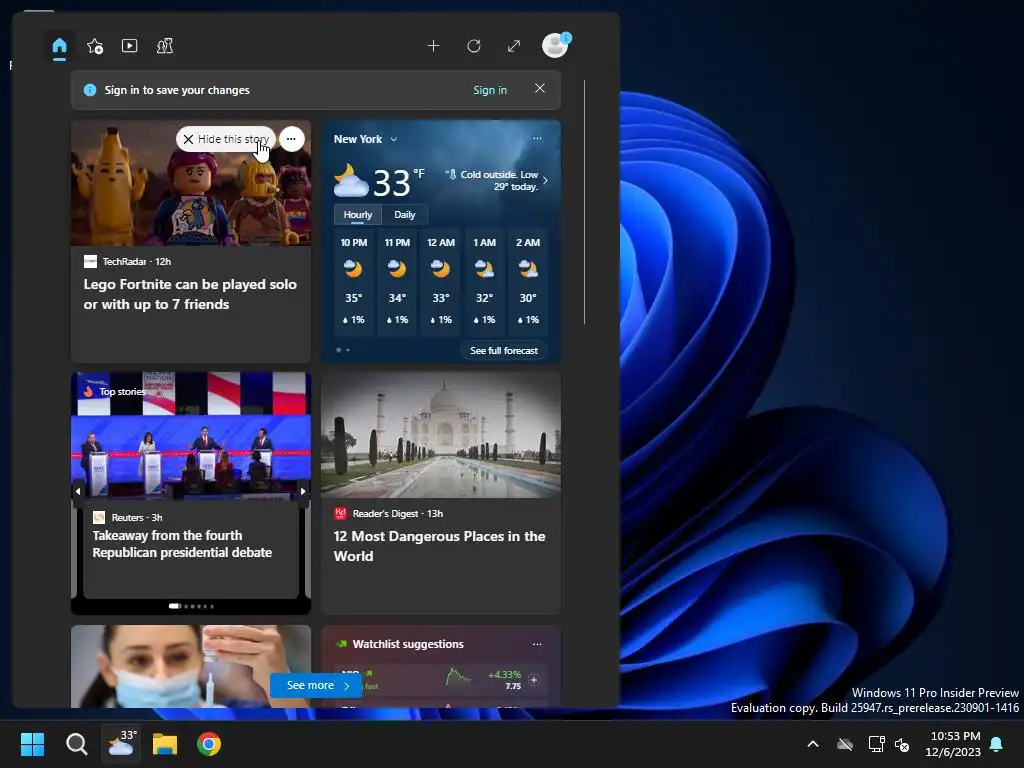
Task: Open the New York location dropdown
Action: 366,139
